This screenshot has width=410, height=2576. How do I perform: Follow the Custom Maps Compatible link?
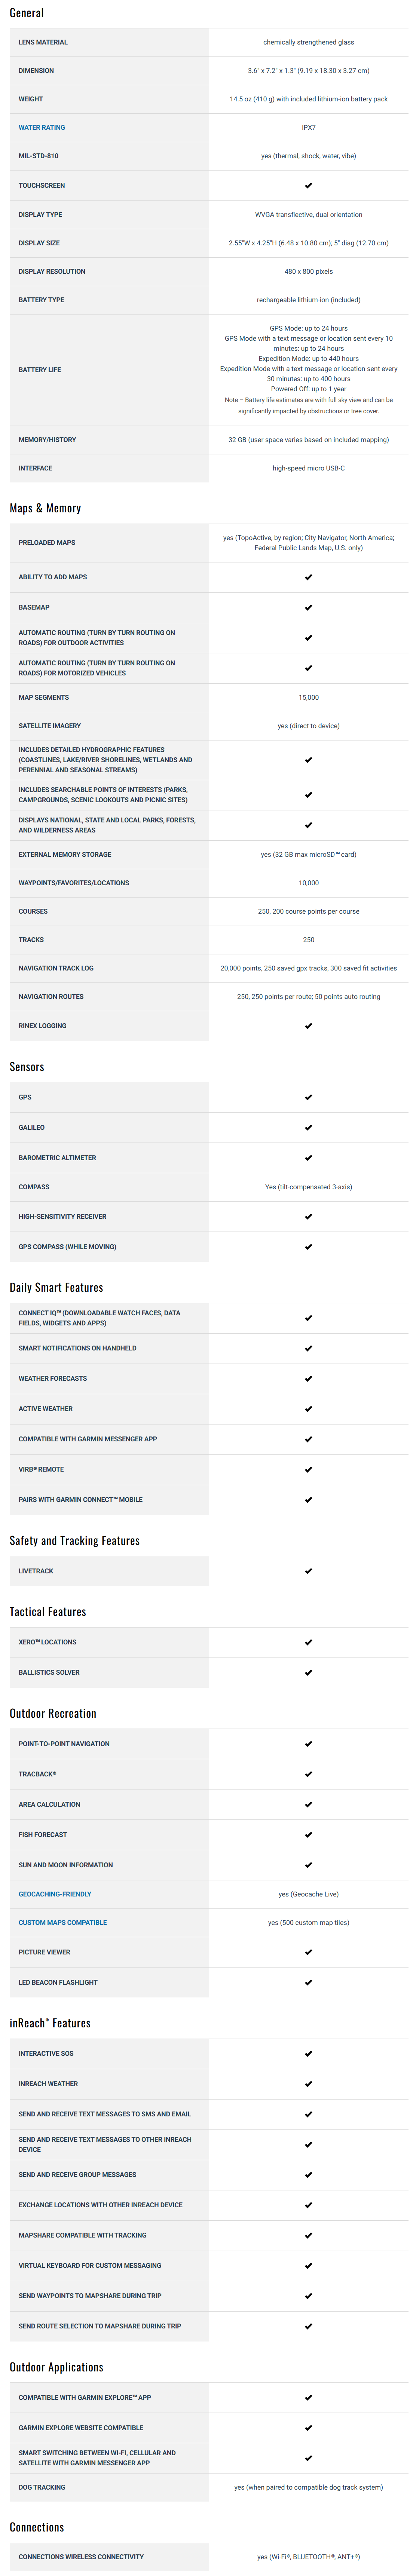pyautogui.click(x=62, y=1922)
